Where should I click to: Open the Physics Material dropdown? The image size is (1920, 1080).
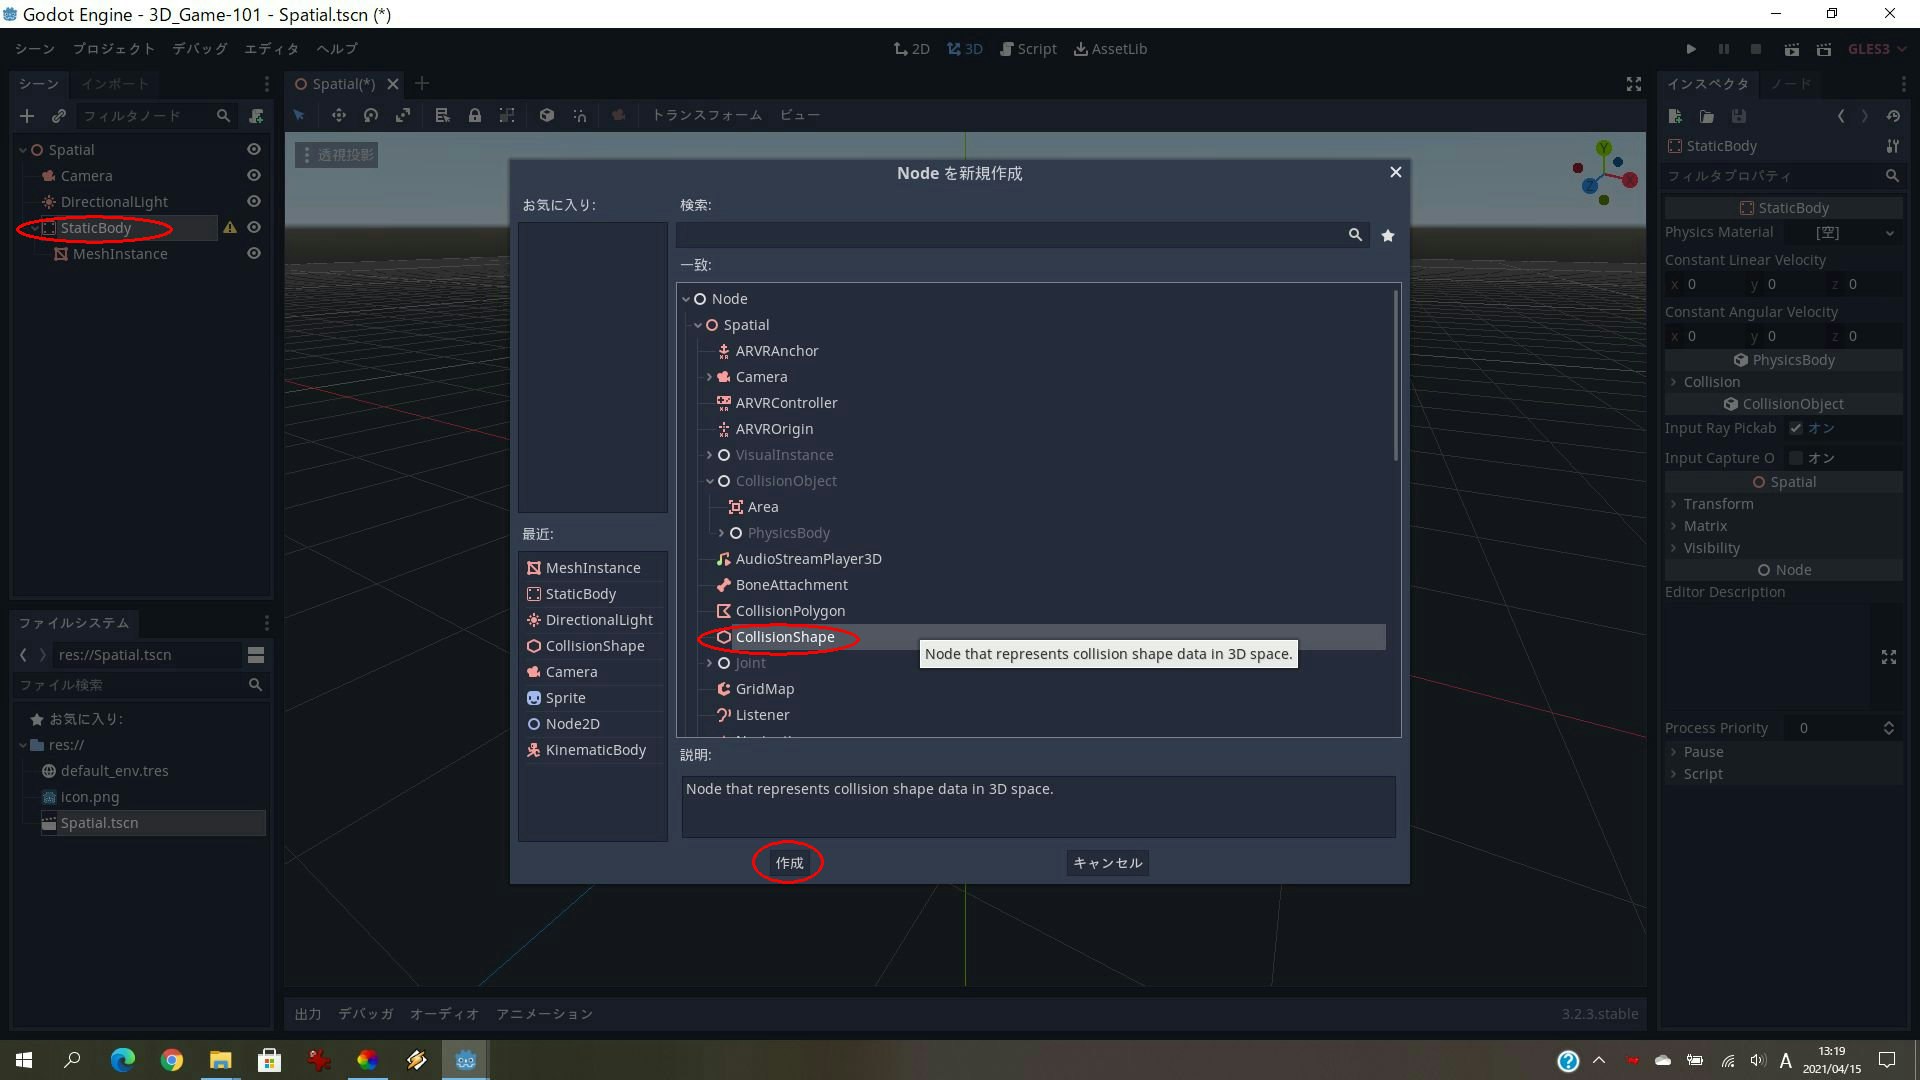1889,233
